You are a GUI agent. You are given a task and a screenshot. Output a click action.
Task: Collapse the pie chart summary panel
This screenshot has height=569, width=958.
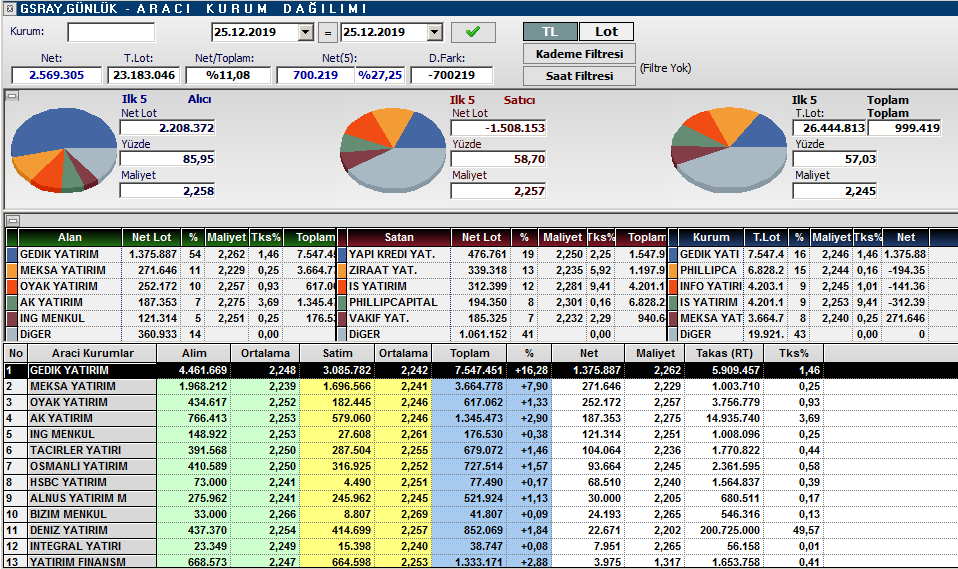click(x=13, y=95)
